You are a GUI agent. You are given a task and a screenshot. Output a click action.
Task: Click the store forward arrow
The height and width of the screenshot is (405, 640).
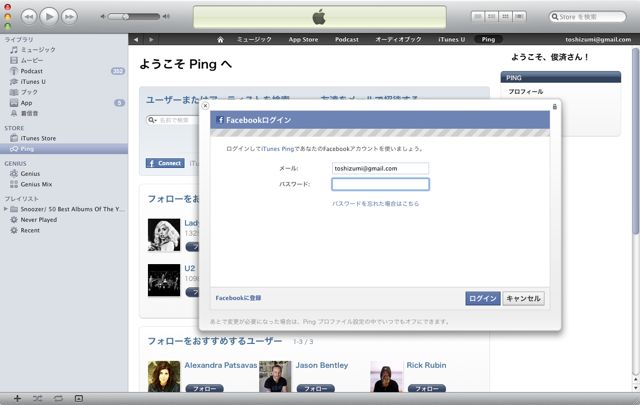click(x=151, y=40)
